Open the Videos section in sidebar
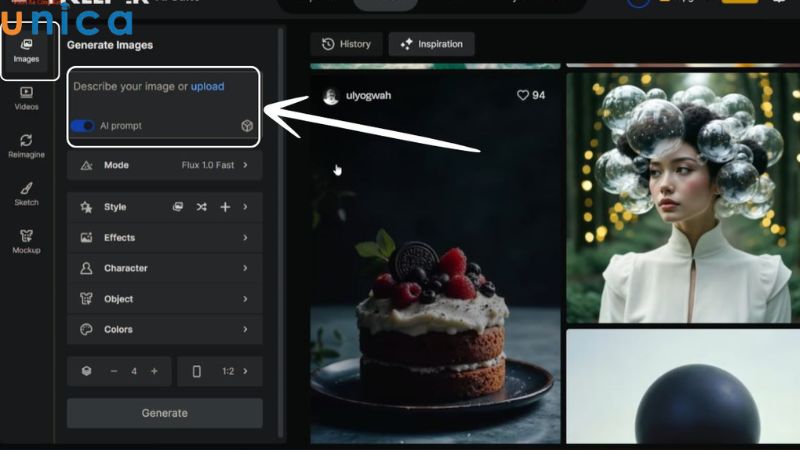 (26, 98)
